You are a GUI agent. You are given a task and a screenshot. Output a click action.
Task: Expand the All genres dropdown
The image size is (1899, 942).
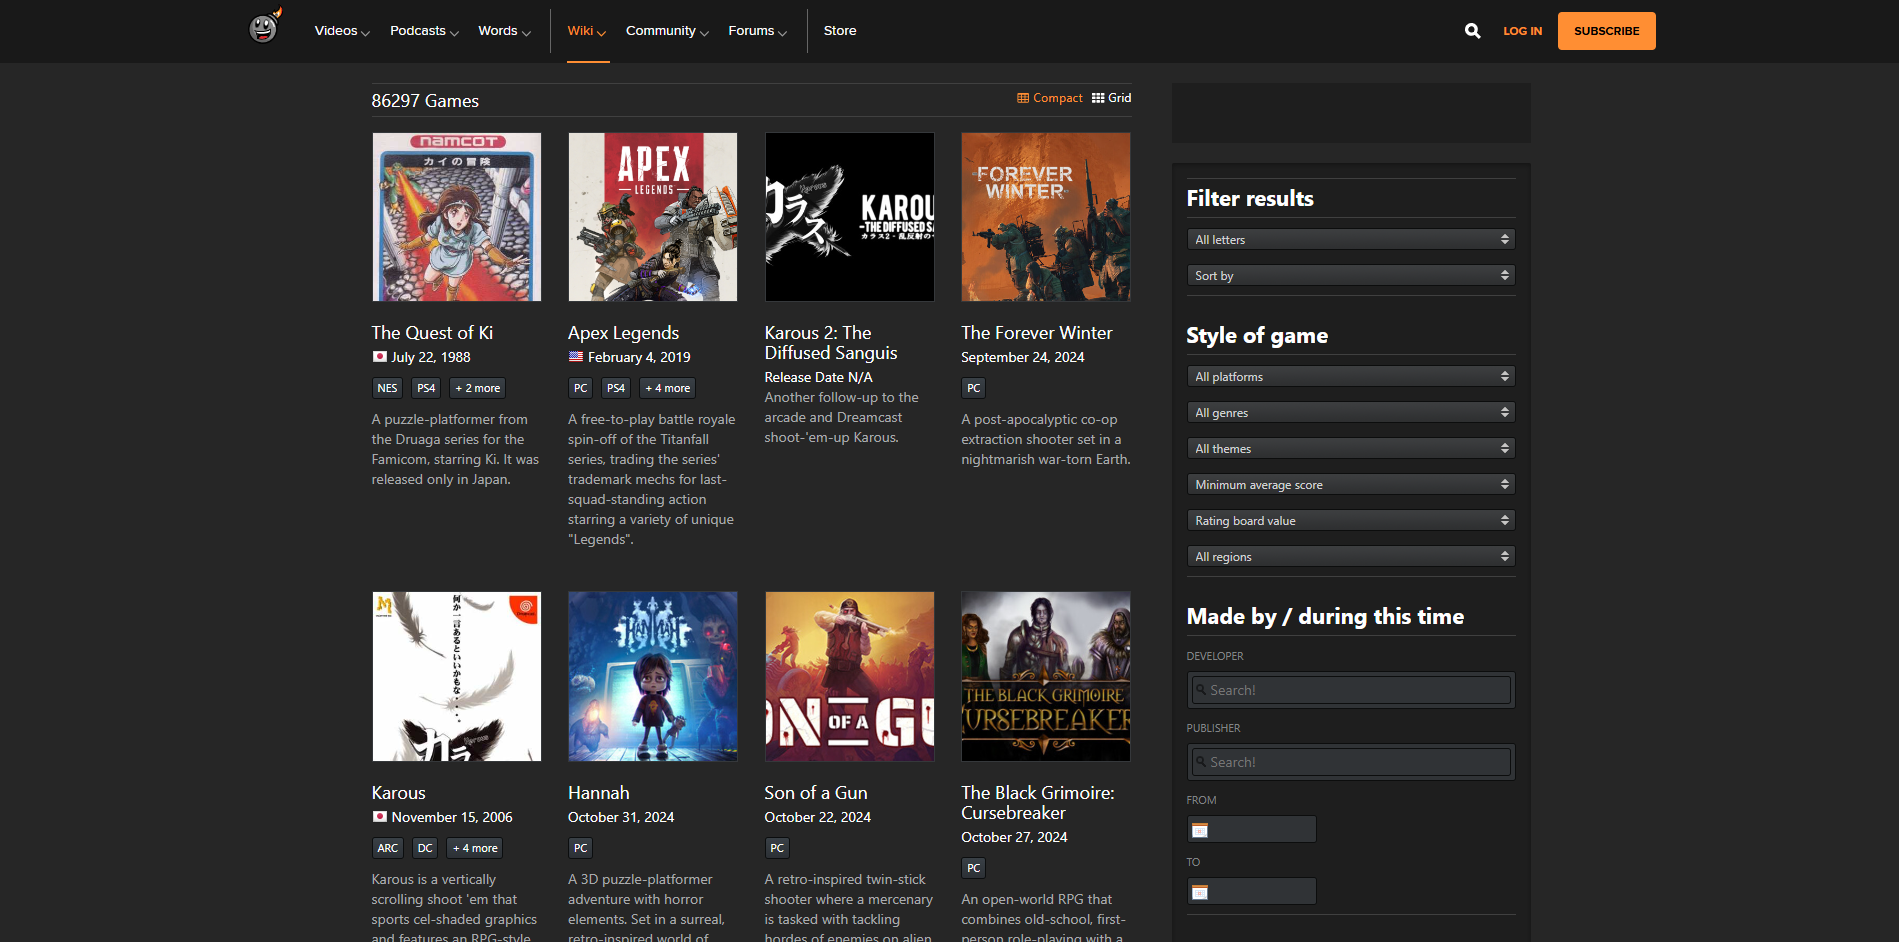click(x=1351, y=413)
